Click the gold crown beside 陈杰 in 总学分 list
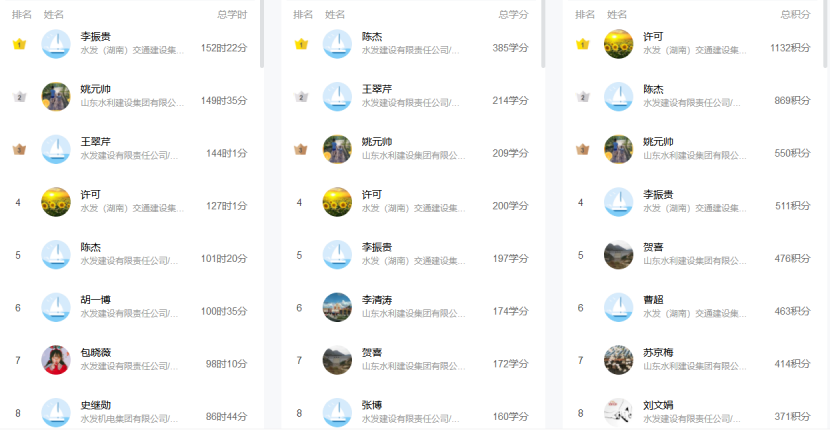The width and height of the screenshot is (831, 431). (301, 45)
